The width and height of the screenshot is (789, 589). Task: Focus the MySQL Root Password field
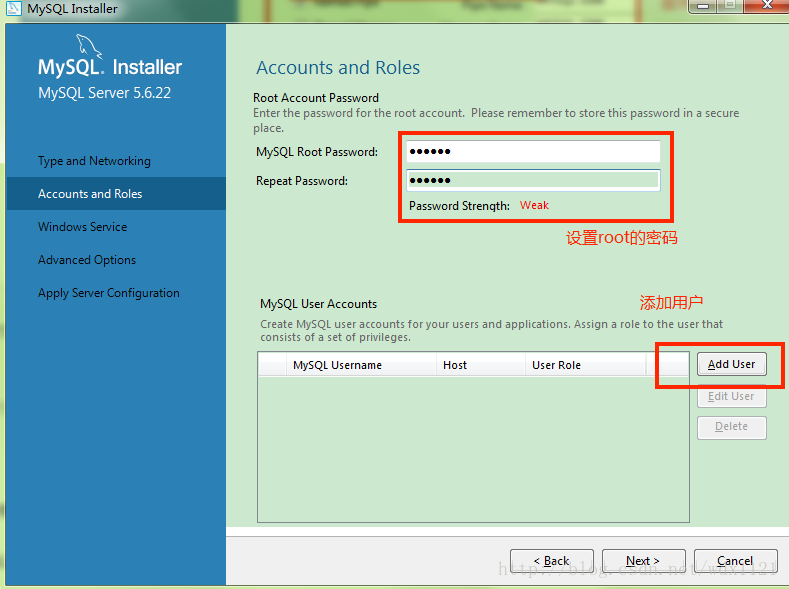(x=533, y=151)
